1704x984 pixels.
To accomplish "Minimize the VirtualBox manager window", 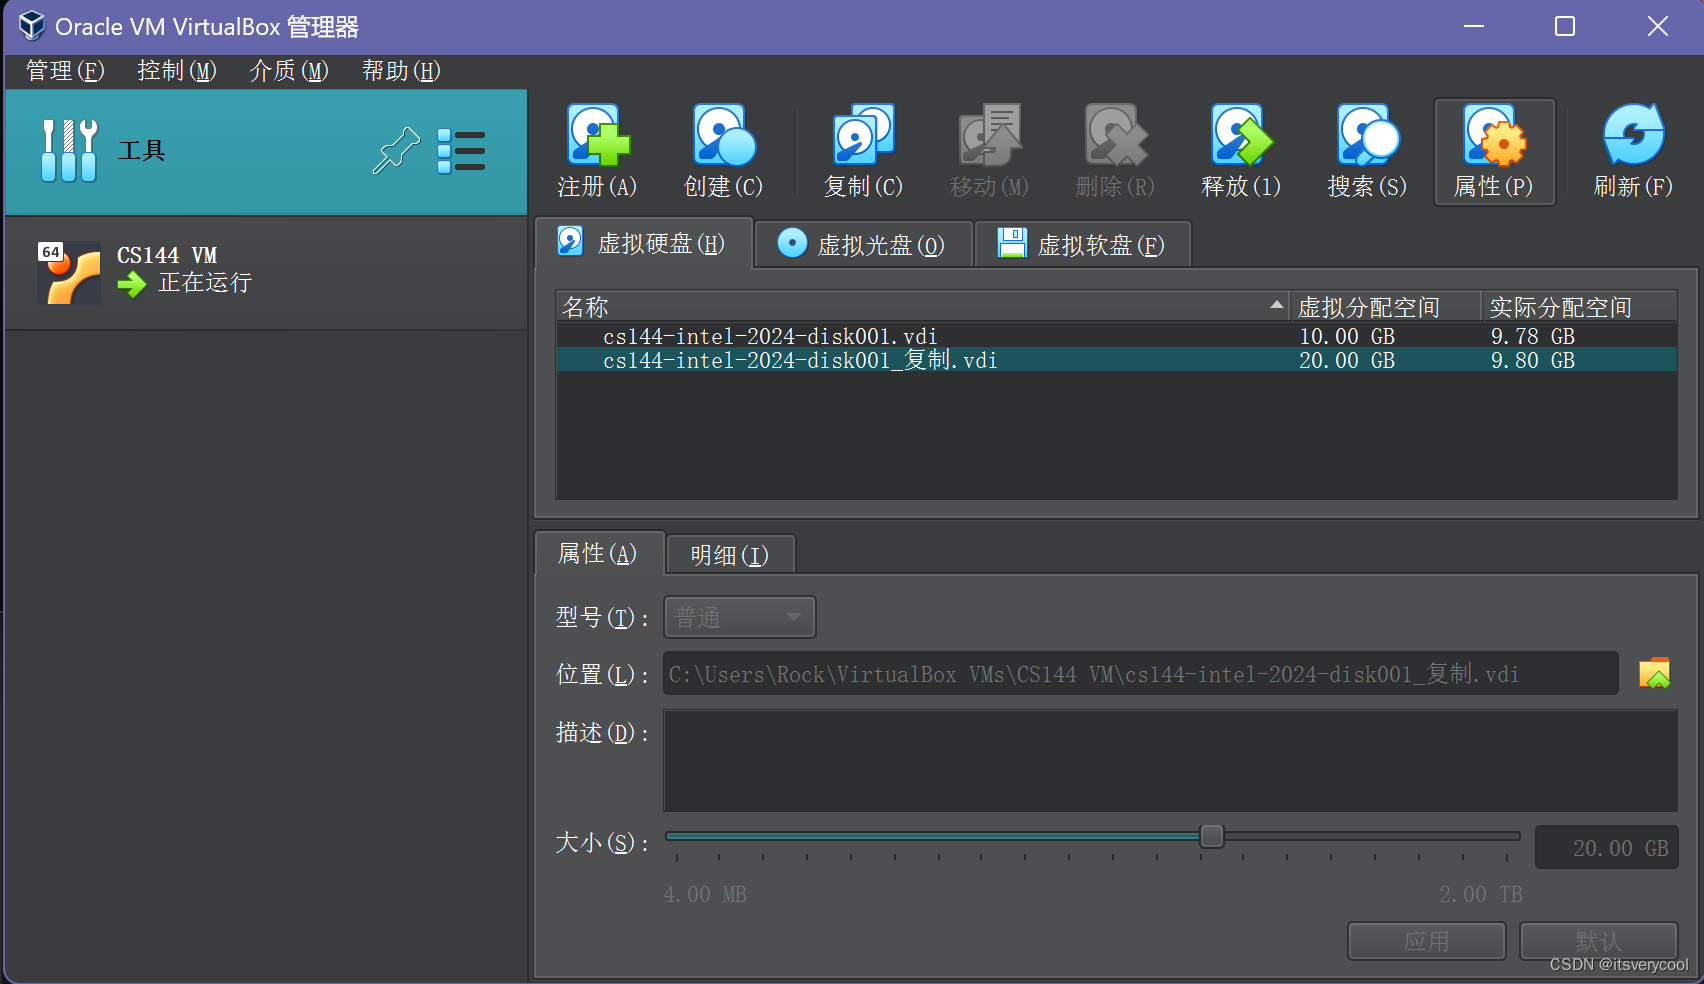I will tap(1474, 26).
